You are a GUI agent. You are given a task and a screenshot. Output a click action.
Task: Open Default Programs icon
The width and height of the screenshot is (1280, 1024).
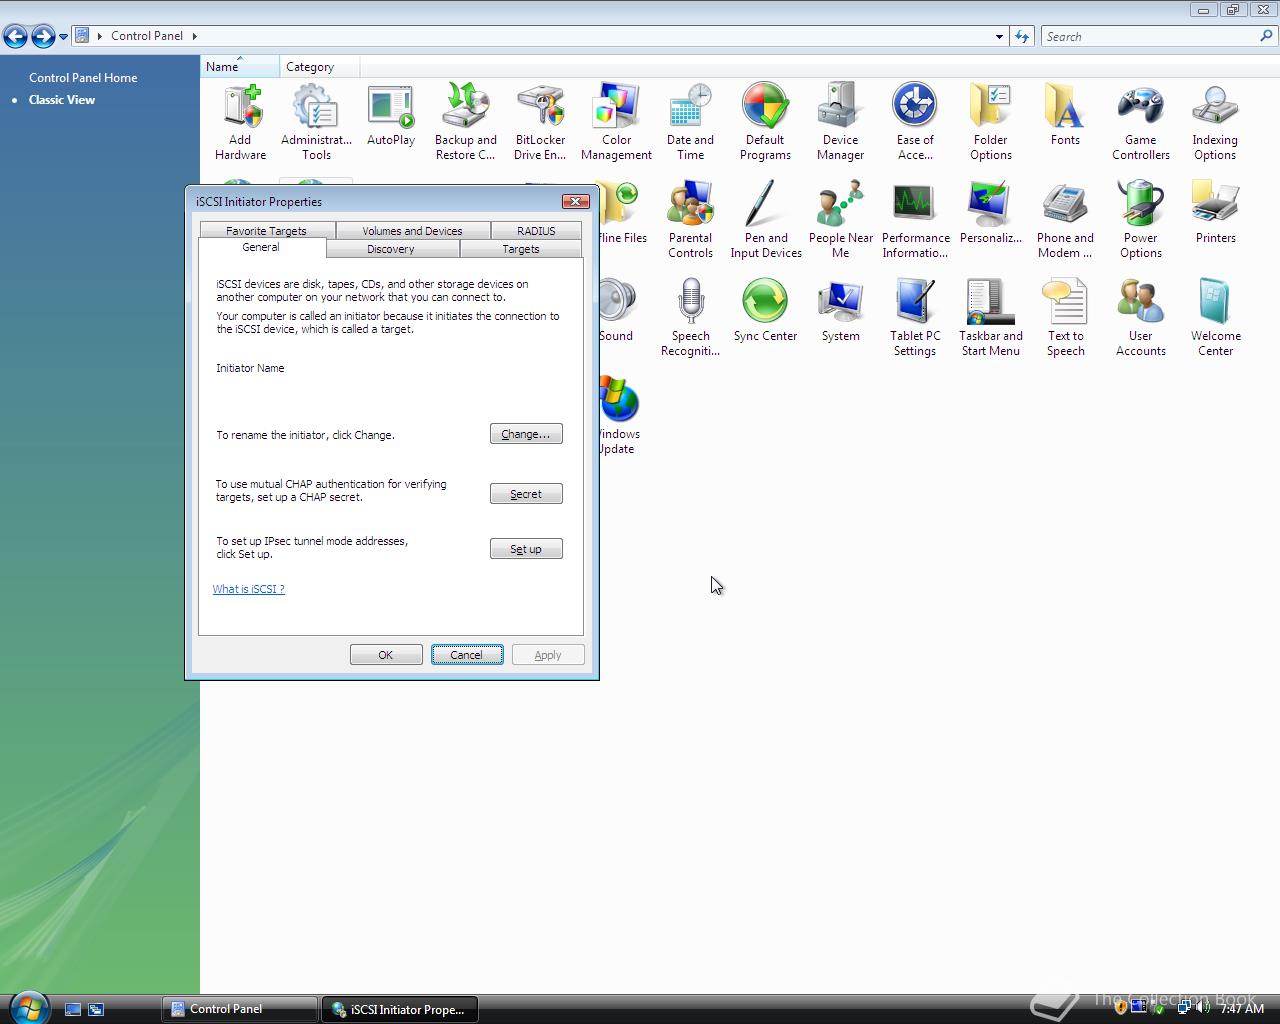point(765,122)
